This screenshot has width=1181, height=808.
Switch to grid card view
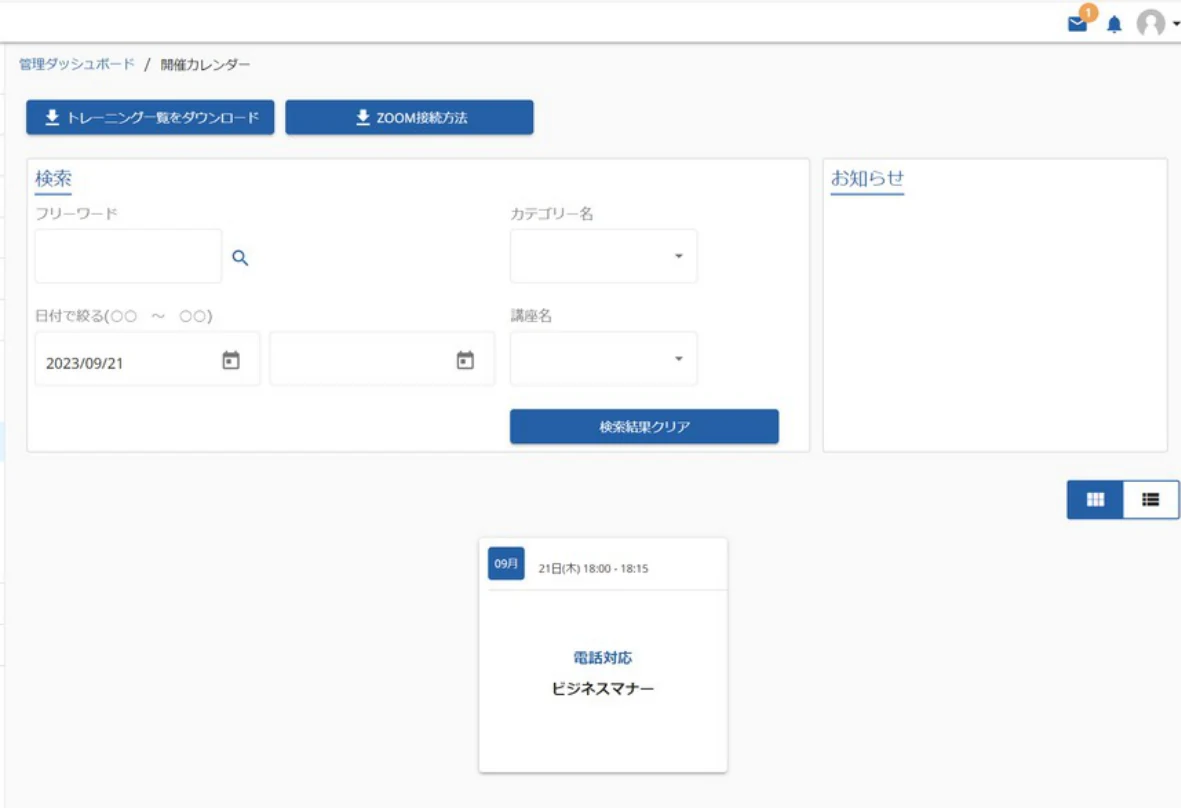click(x=1094, y=499)
